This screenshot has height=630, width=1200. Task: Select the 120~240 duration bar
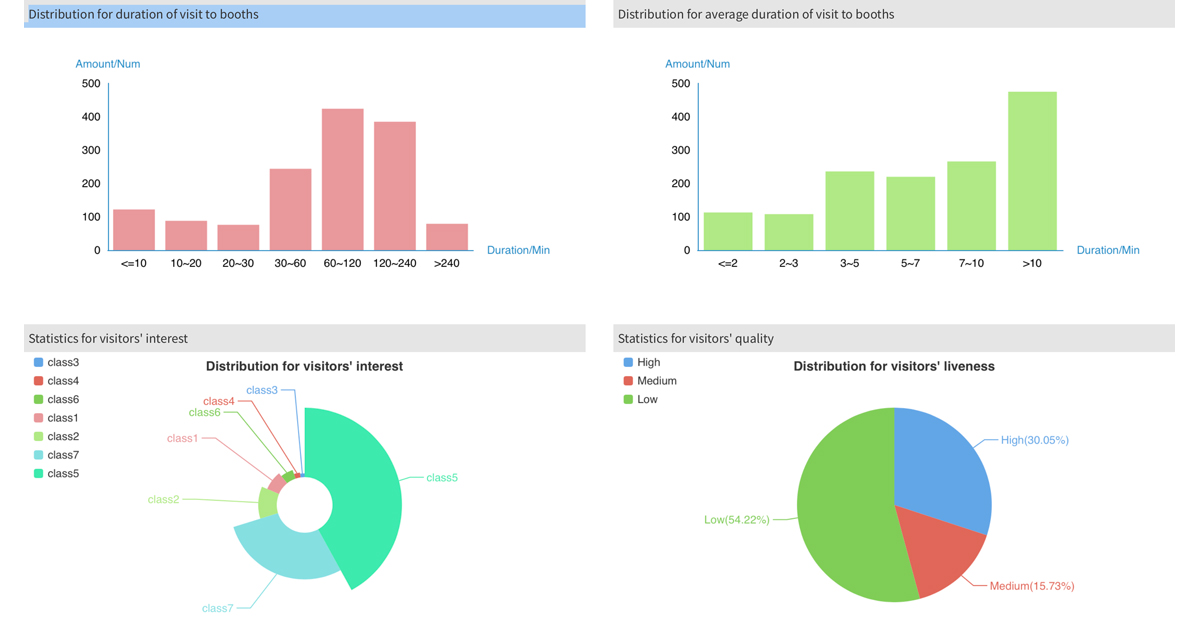point(395,186)
